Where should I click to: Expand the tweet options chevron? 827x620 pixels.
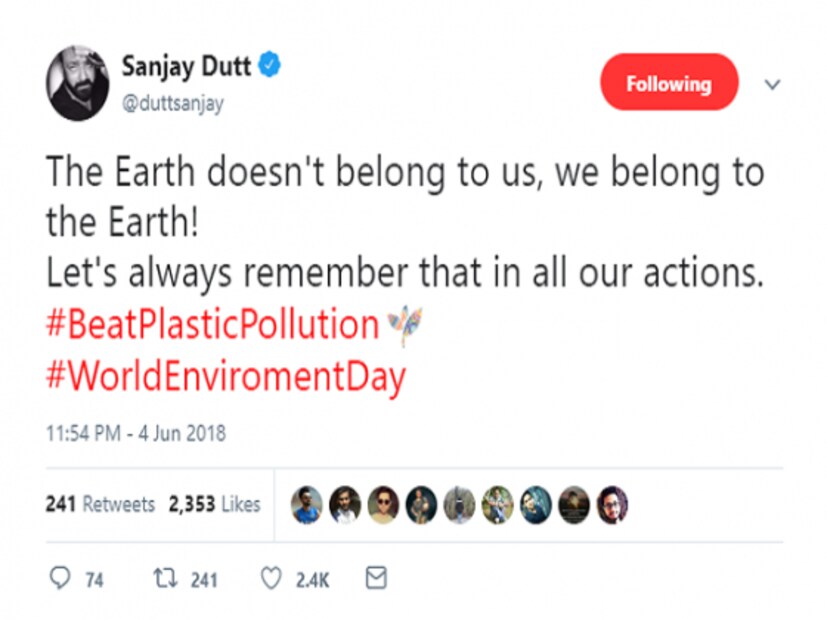tap(771, 85)
